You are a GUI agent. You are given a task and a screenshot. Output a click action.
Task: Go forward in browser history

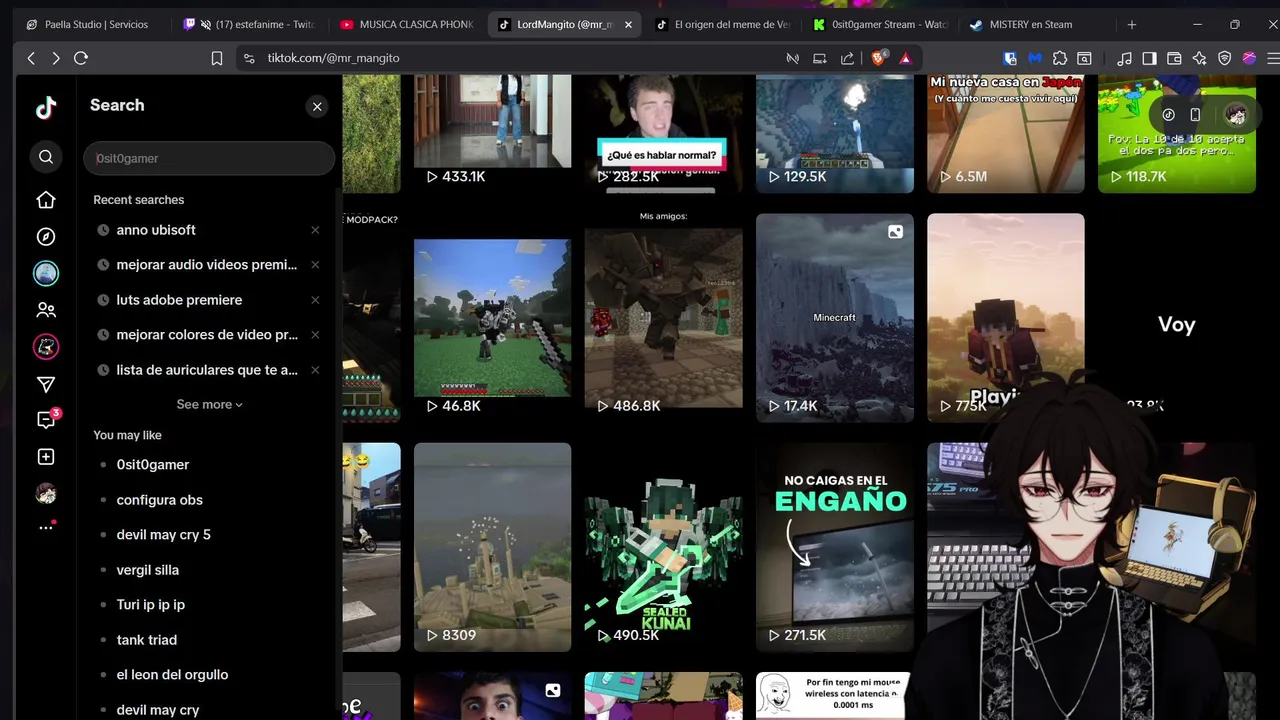[55, 58]
